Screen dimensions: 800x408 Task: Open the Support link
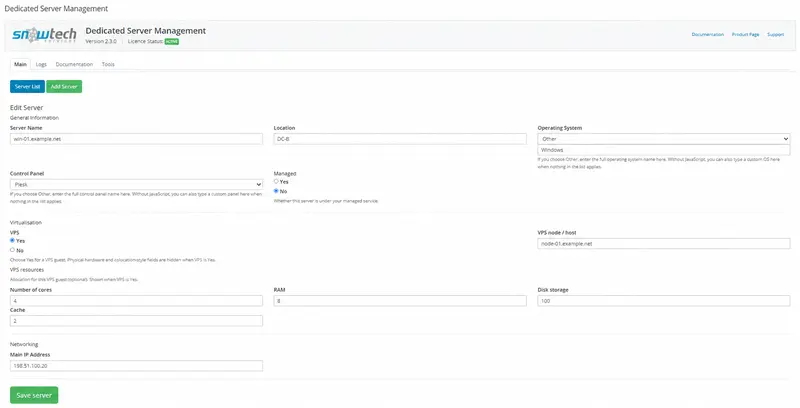click(776, 34)
